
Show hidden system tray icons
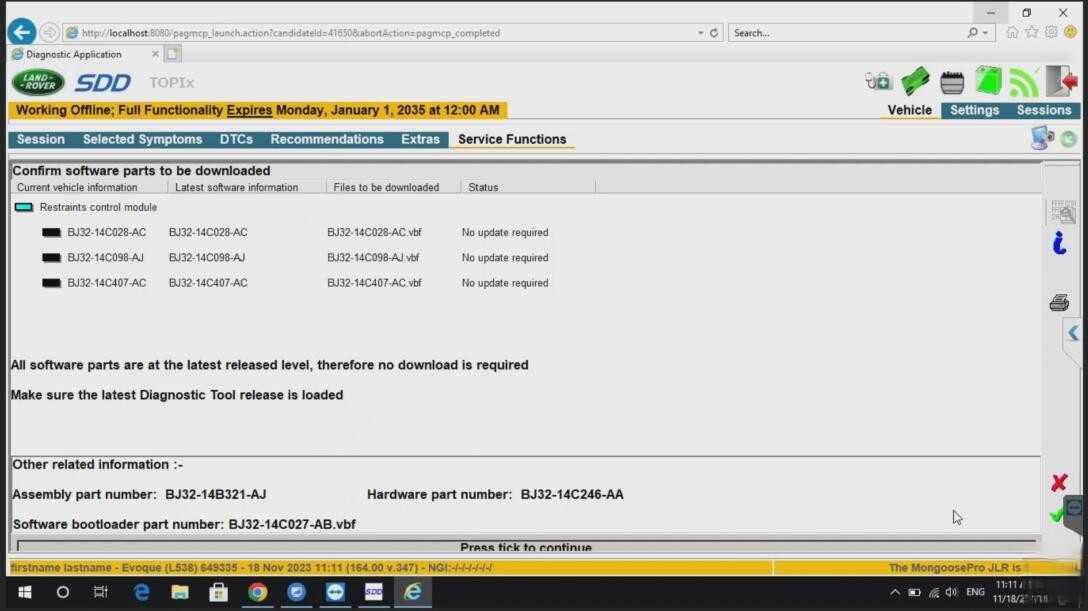pos(894,592)
